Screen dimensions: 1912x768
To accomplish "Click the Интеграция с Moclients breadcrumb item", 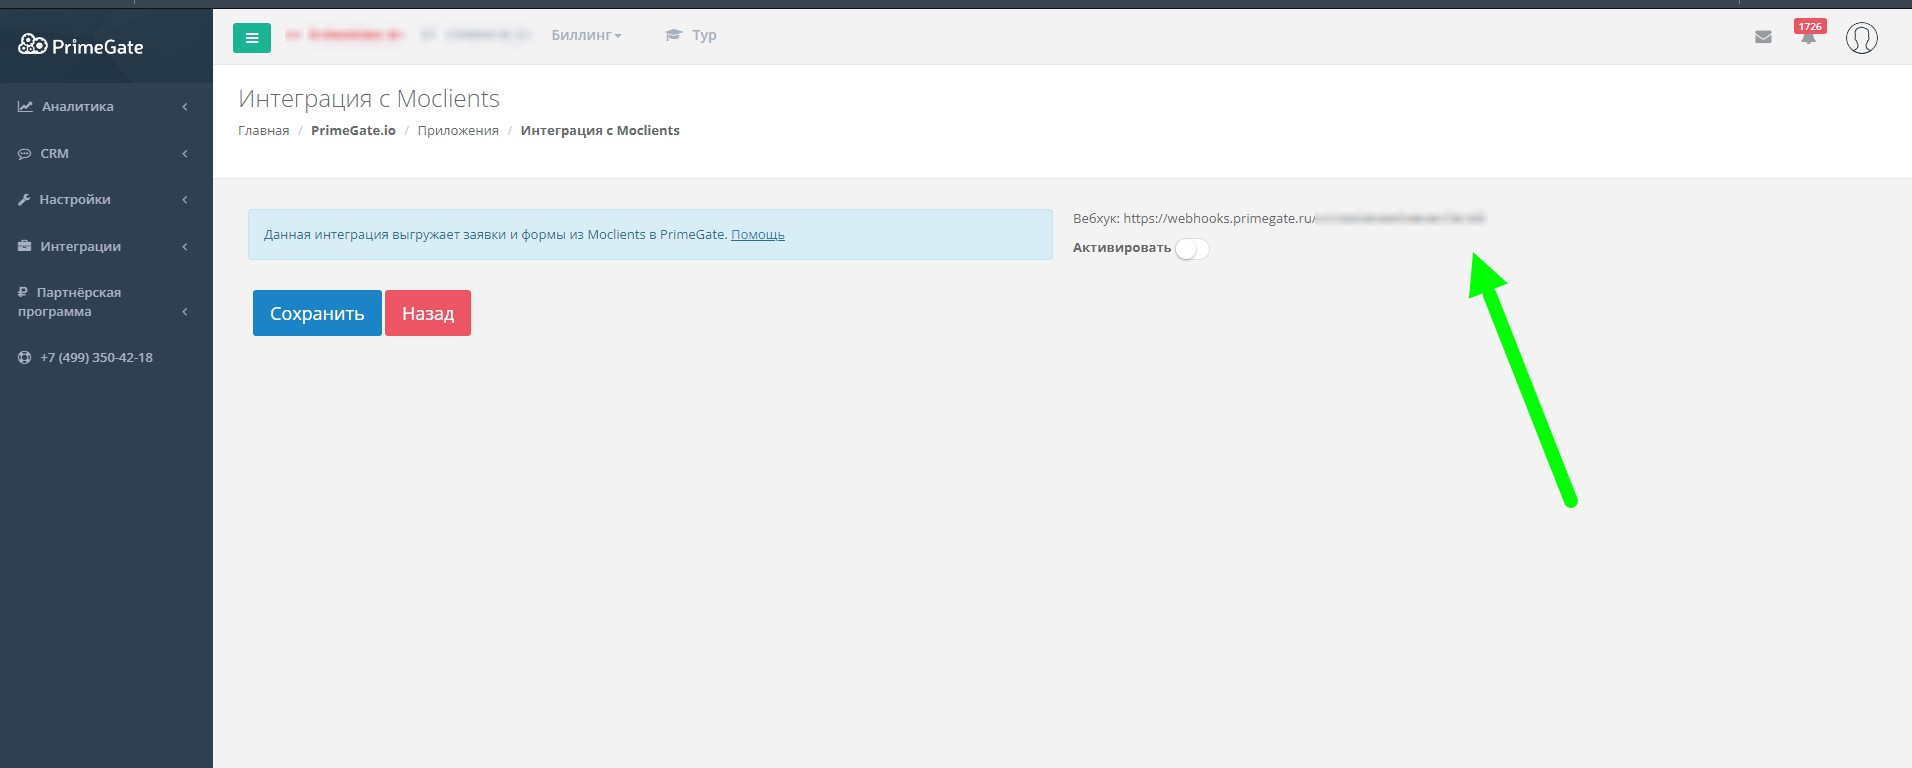I will [600, 131].
